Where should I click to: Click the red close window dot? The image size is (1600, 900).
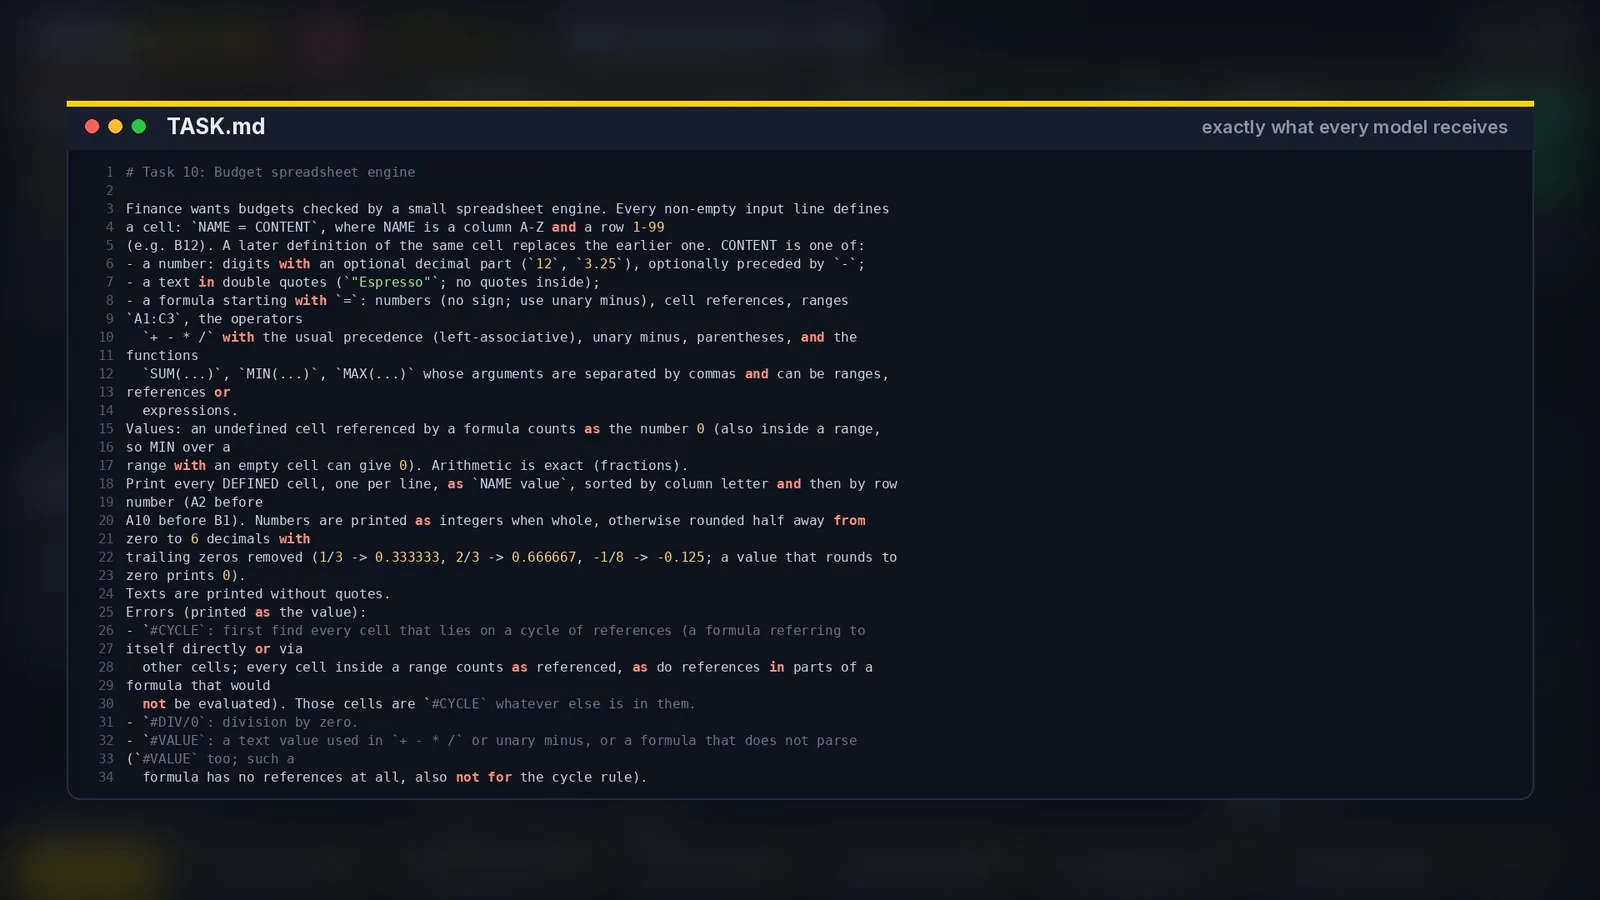click(x=92, y=126)
